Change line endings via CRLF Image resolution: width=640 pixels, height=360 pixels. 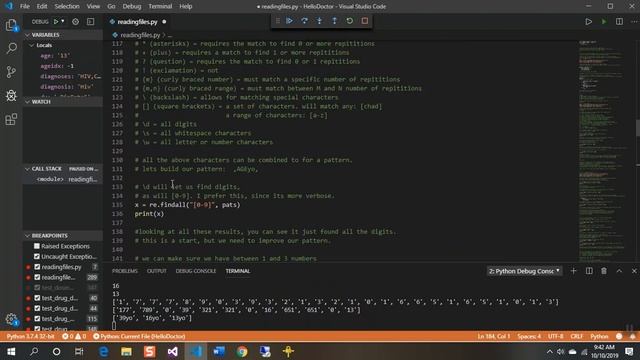pos(577,336)
